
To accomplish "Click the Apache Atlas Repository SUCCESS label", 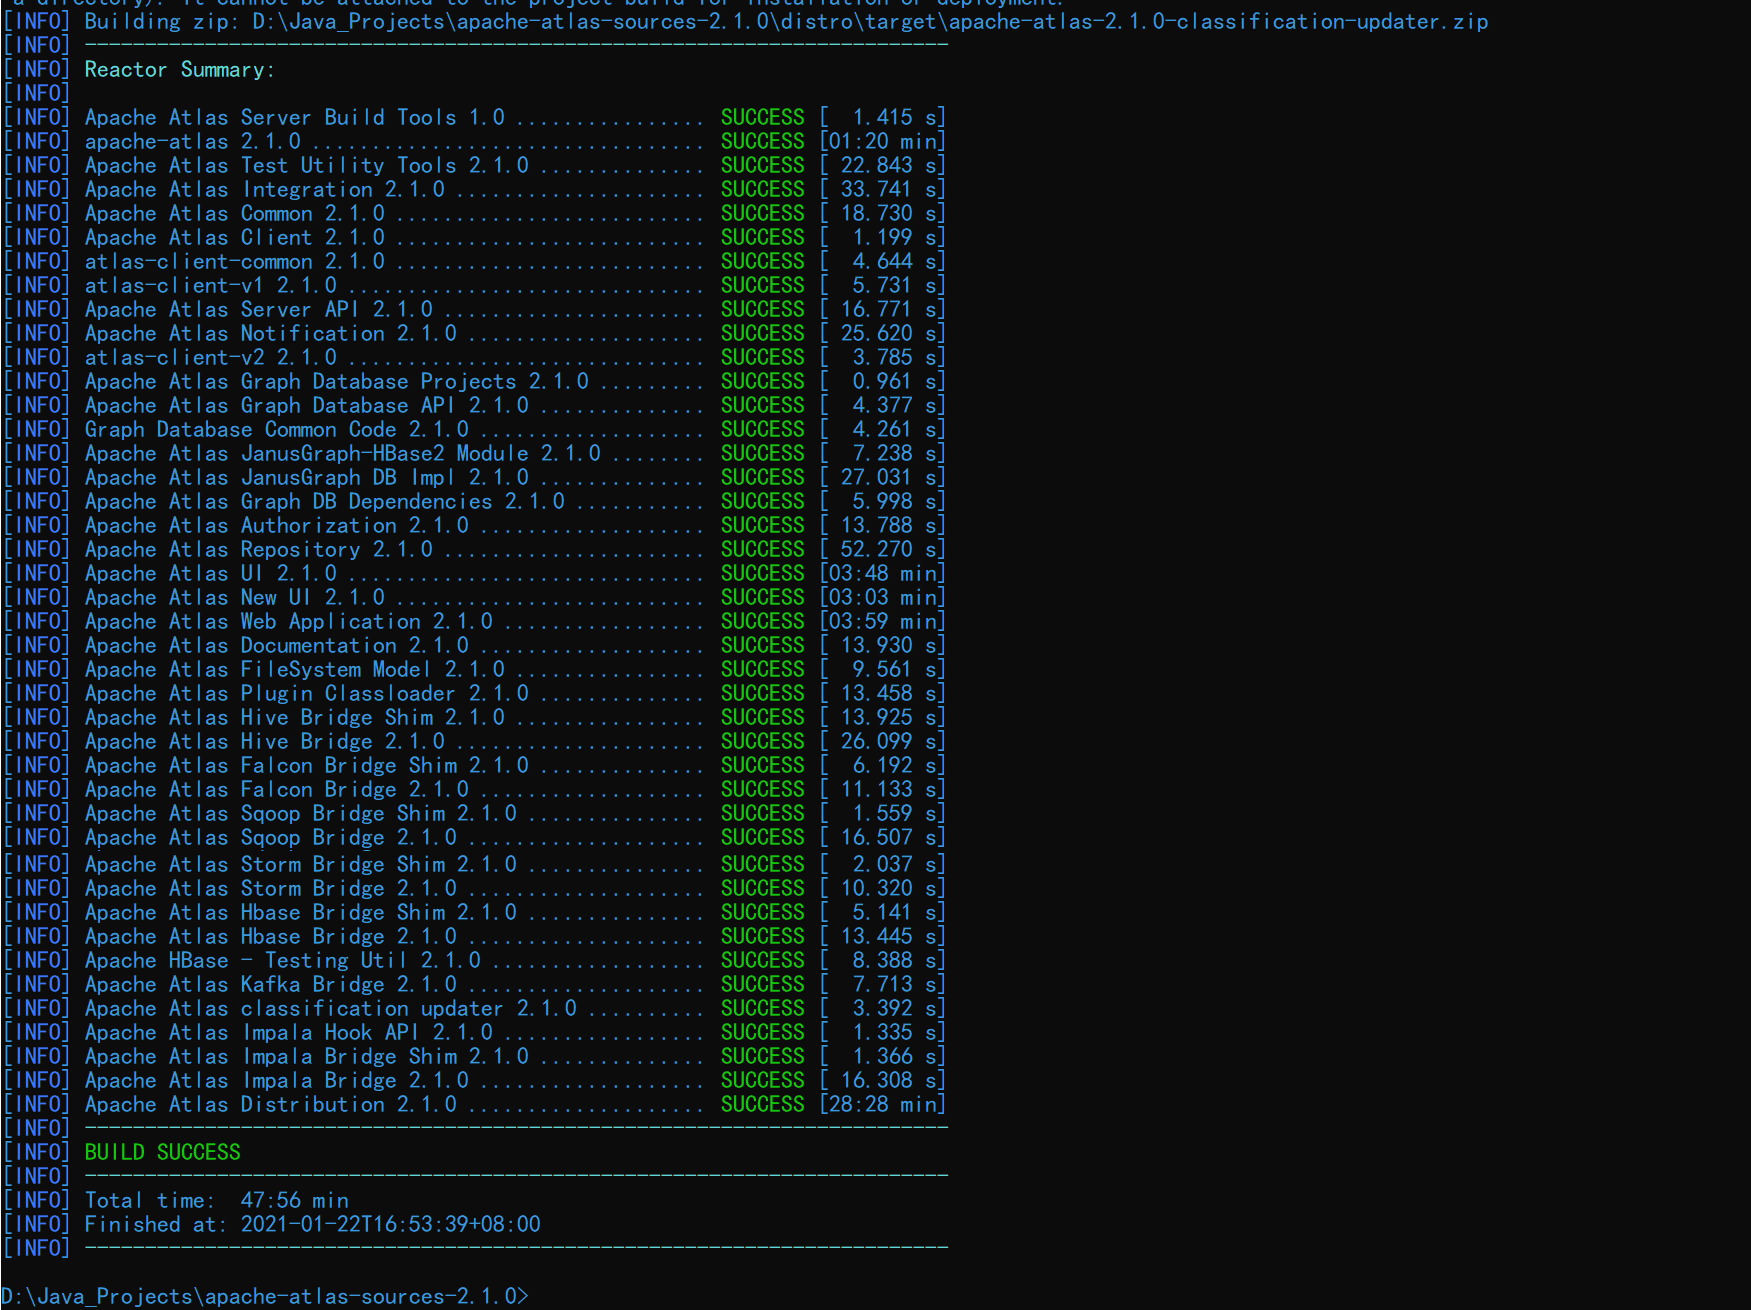I will [762, 549].
